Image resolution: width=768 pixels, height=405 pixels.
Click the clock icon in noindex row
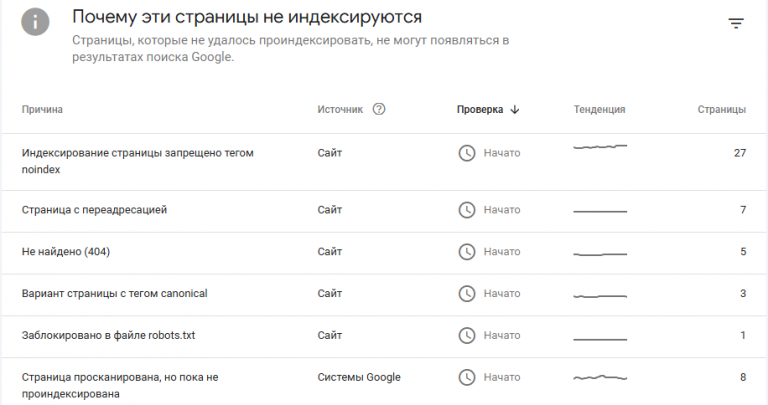tap(467, 153)
